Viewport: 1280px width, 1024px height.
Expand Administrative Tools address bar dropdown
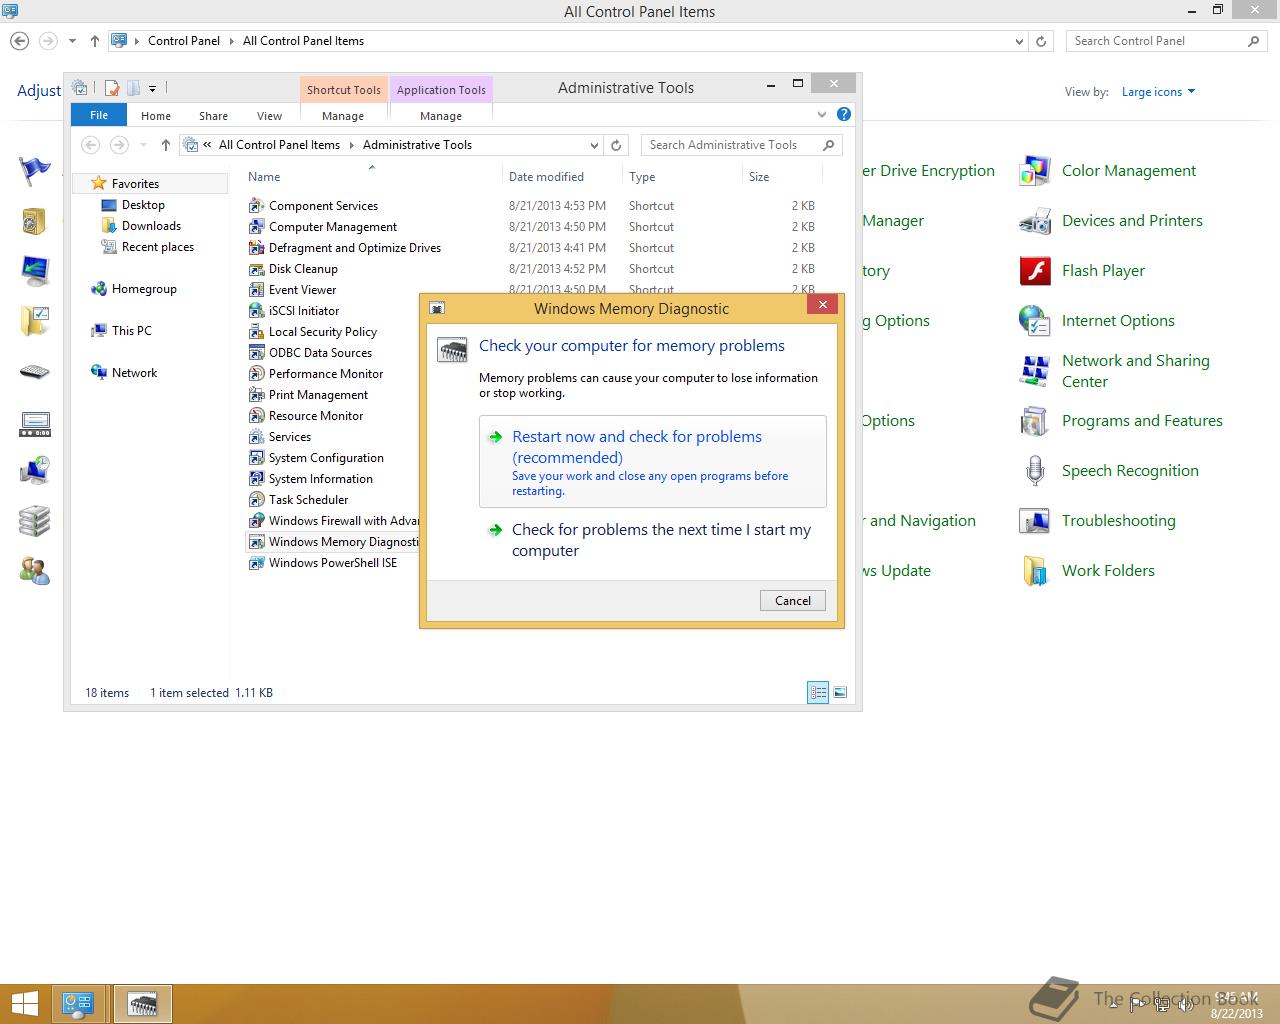pyautogui.click(x=594, y=145)
